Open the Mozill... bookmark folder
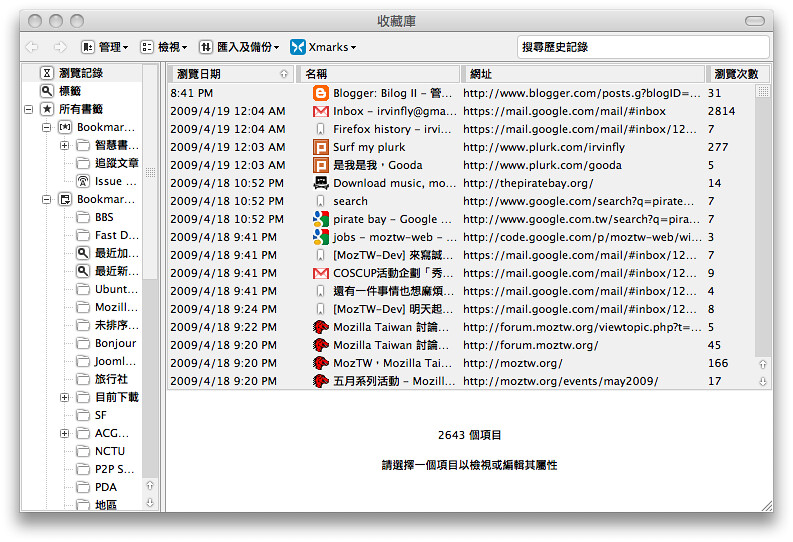Screen dimensions: 793x542 pyautogui.click(x=116, y=307)
